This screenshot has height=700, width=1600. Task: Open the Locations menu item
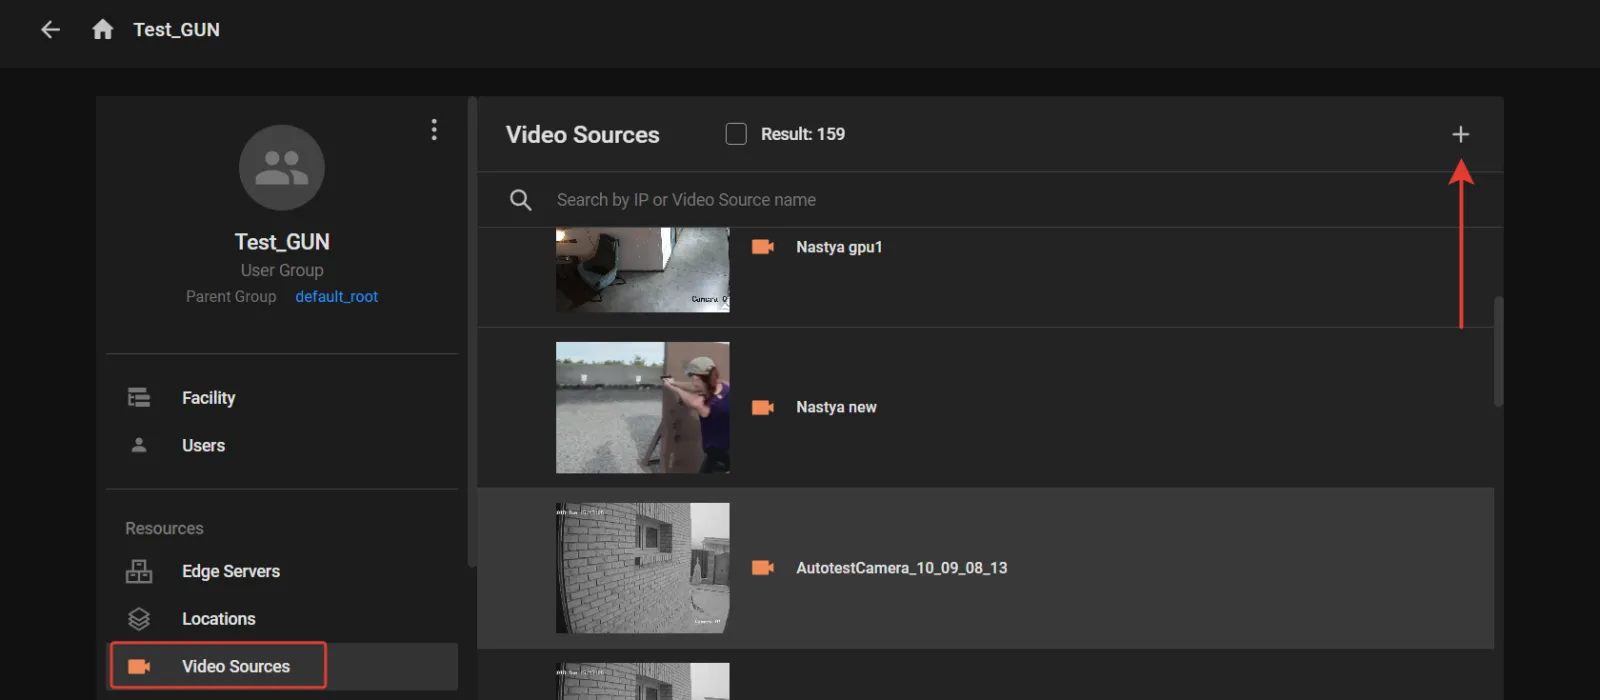pos(282,619)
